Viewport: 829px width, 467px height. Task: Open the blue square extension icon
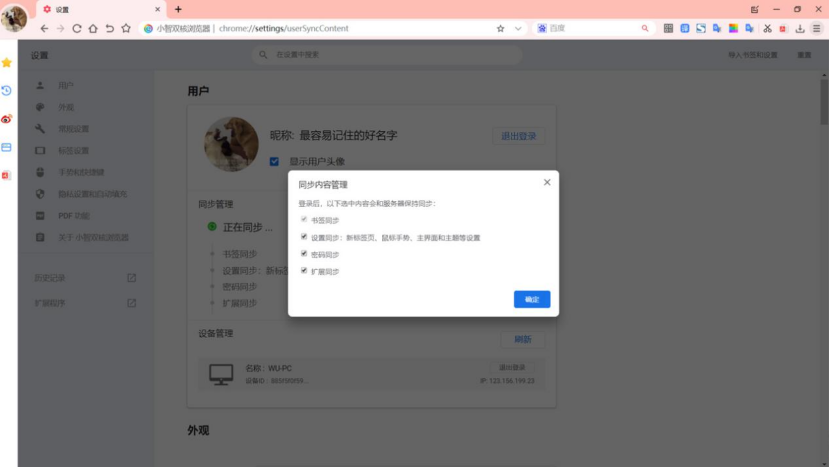[x=685, y=29]
